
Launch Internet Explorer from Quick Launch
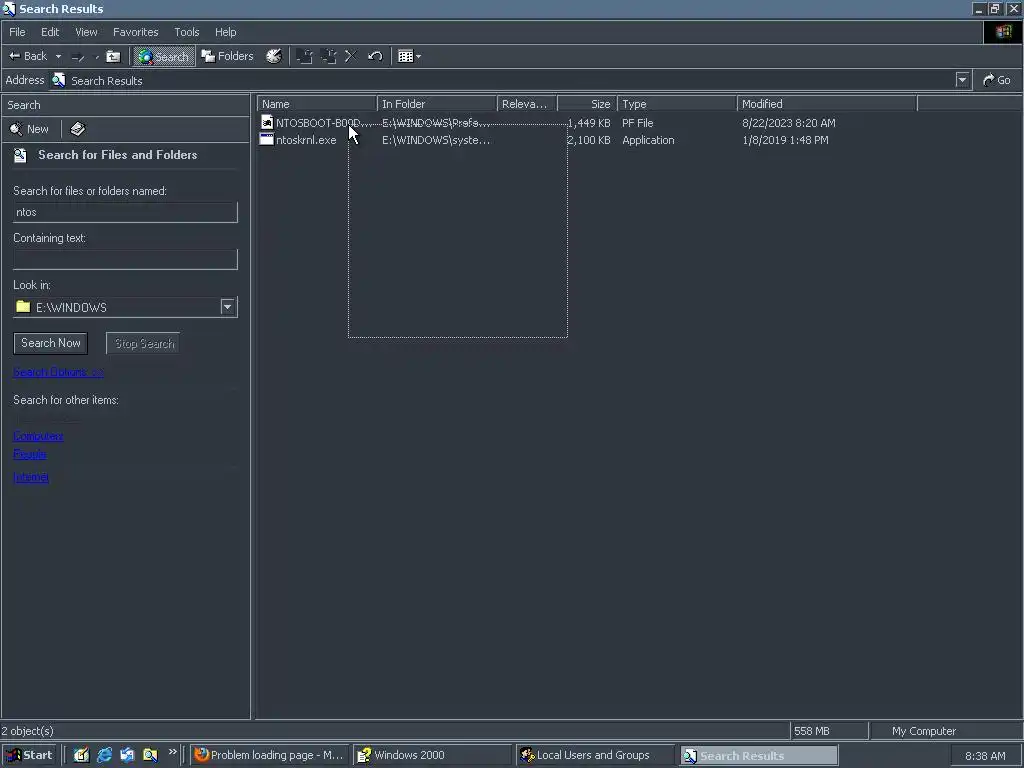(x=104, y=755)
